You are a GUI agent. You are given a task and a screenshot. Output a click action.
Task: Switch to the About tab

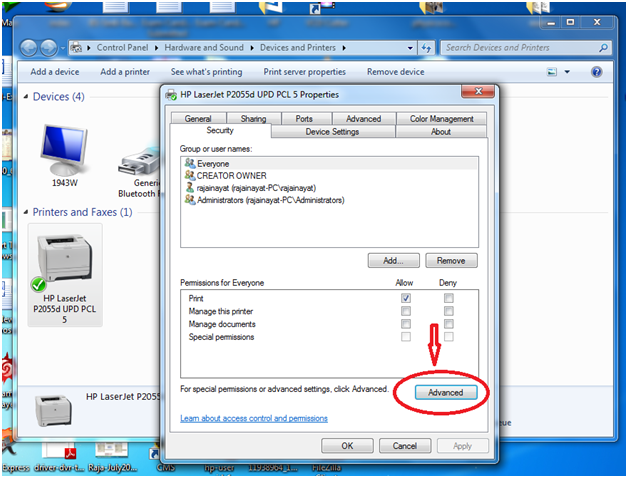point(441,131)
